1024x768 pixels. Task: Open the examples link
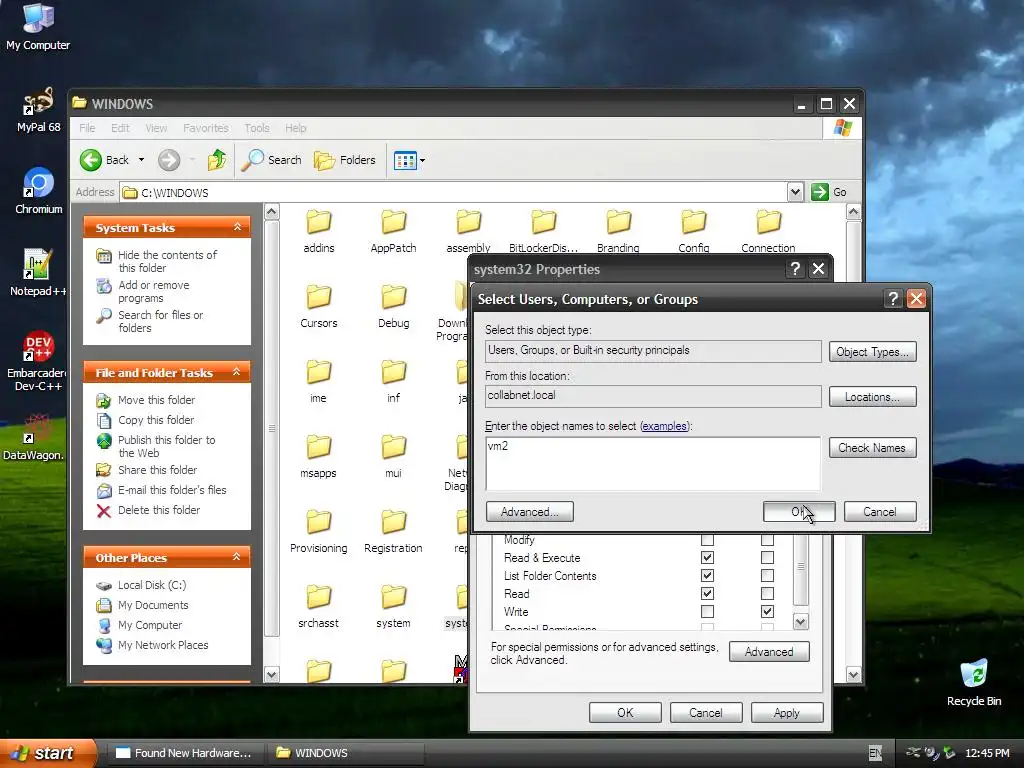coord(664,426)
